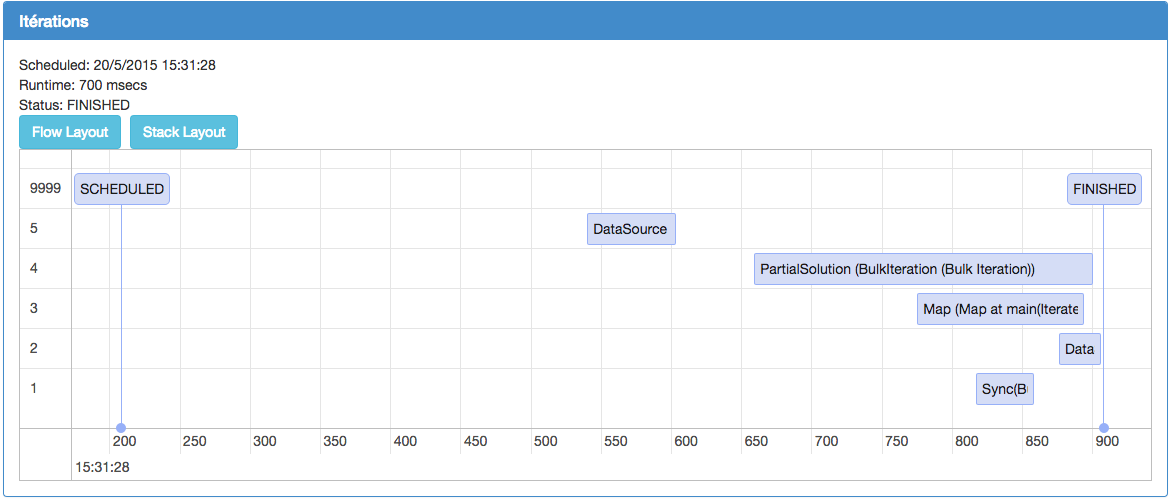
Task: Click the 15:31:28 time axis label
Action: pyautogui.click(x=102, y=467)
